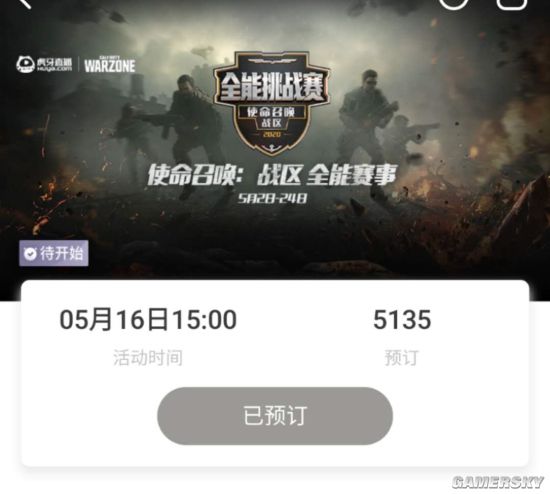Tap the 预订 label under 5135

click(x=402, y=358)
